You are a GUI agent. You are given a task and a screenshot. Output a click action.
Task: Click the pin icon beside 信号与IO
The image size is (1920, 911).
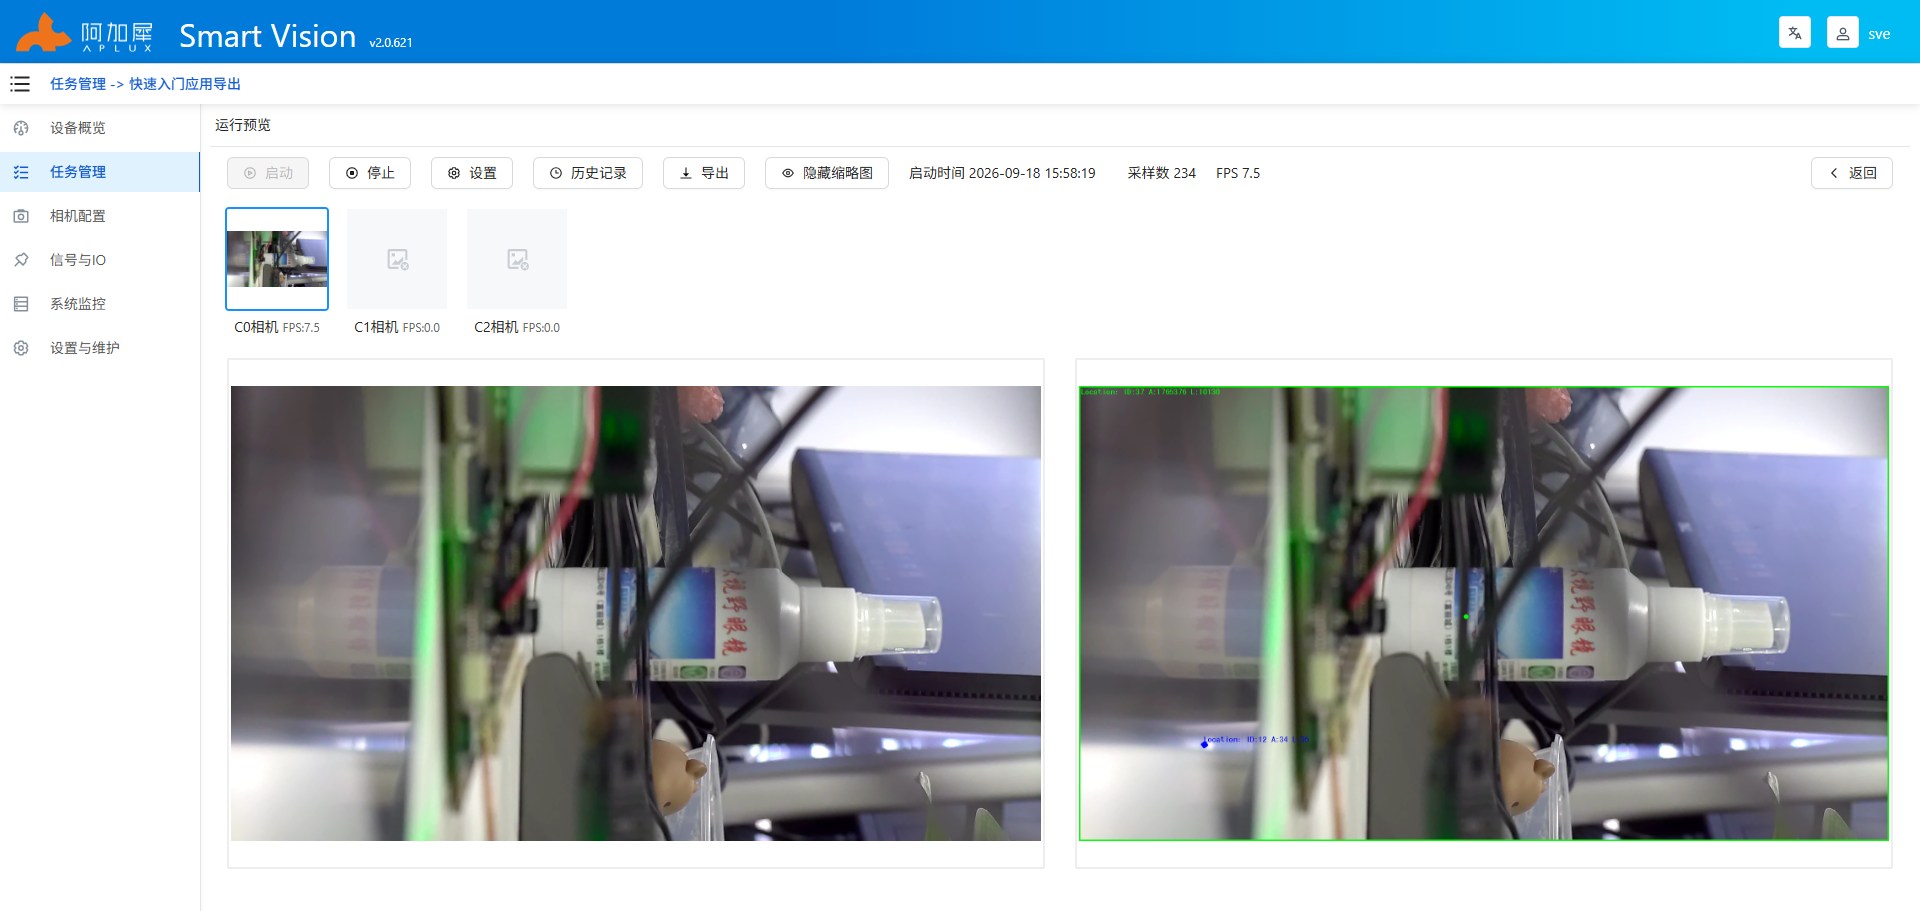pos(21,260)
